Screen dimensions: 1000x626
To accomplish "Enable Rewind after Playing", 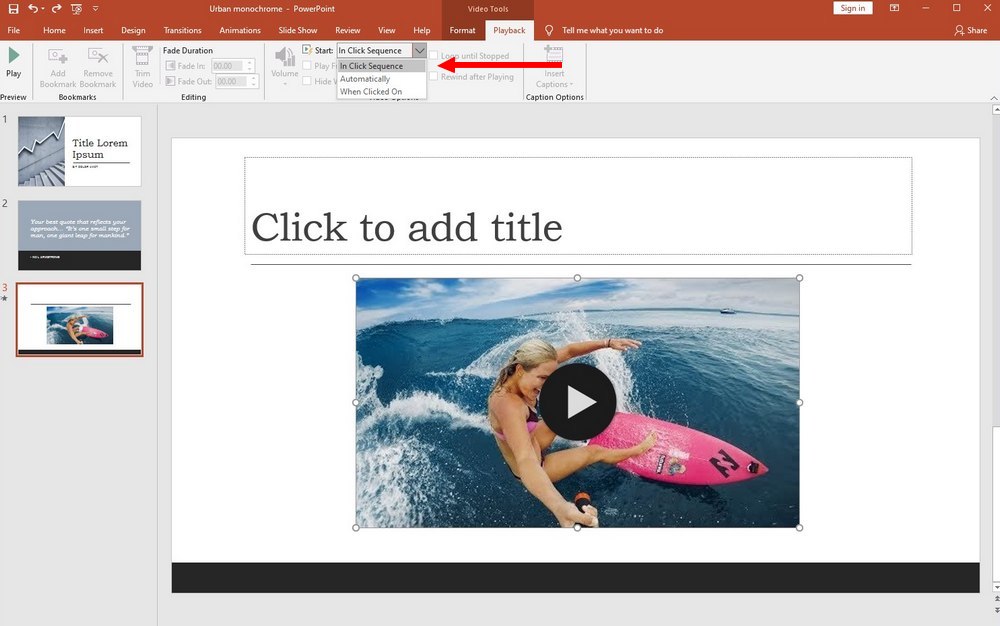I will tap(434, 75).
